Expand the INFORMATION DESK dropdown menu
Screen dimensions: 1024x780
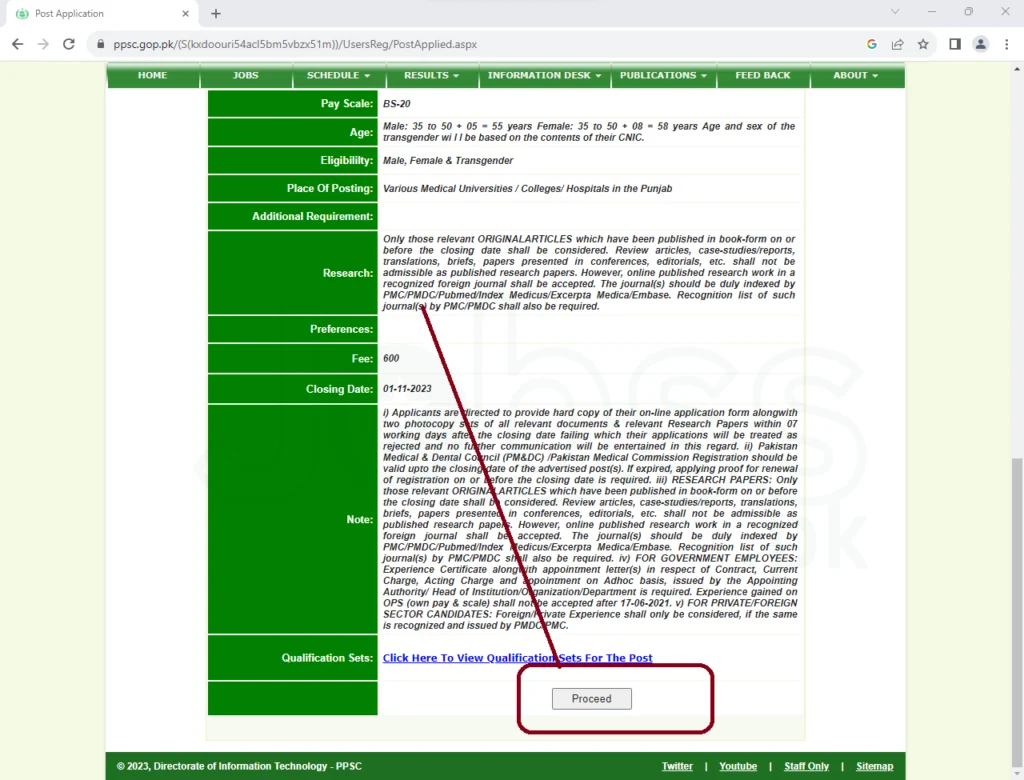[x=544, y=75]
